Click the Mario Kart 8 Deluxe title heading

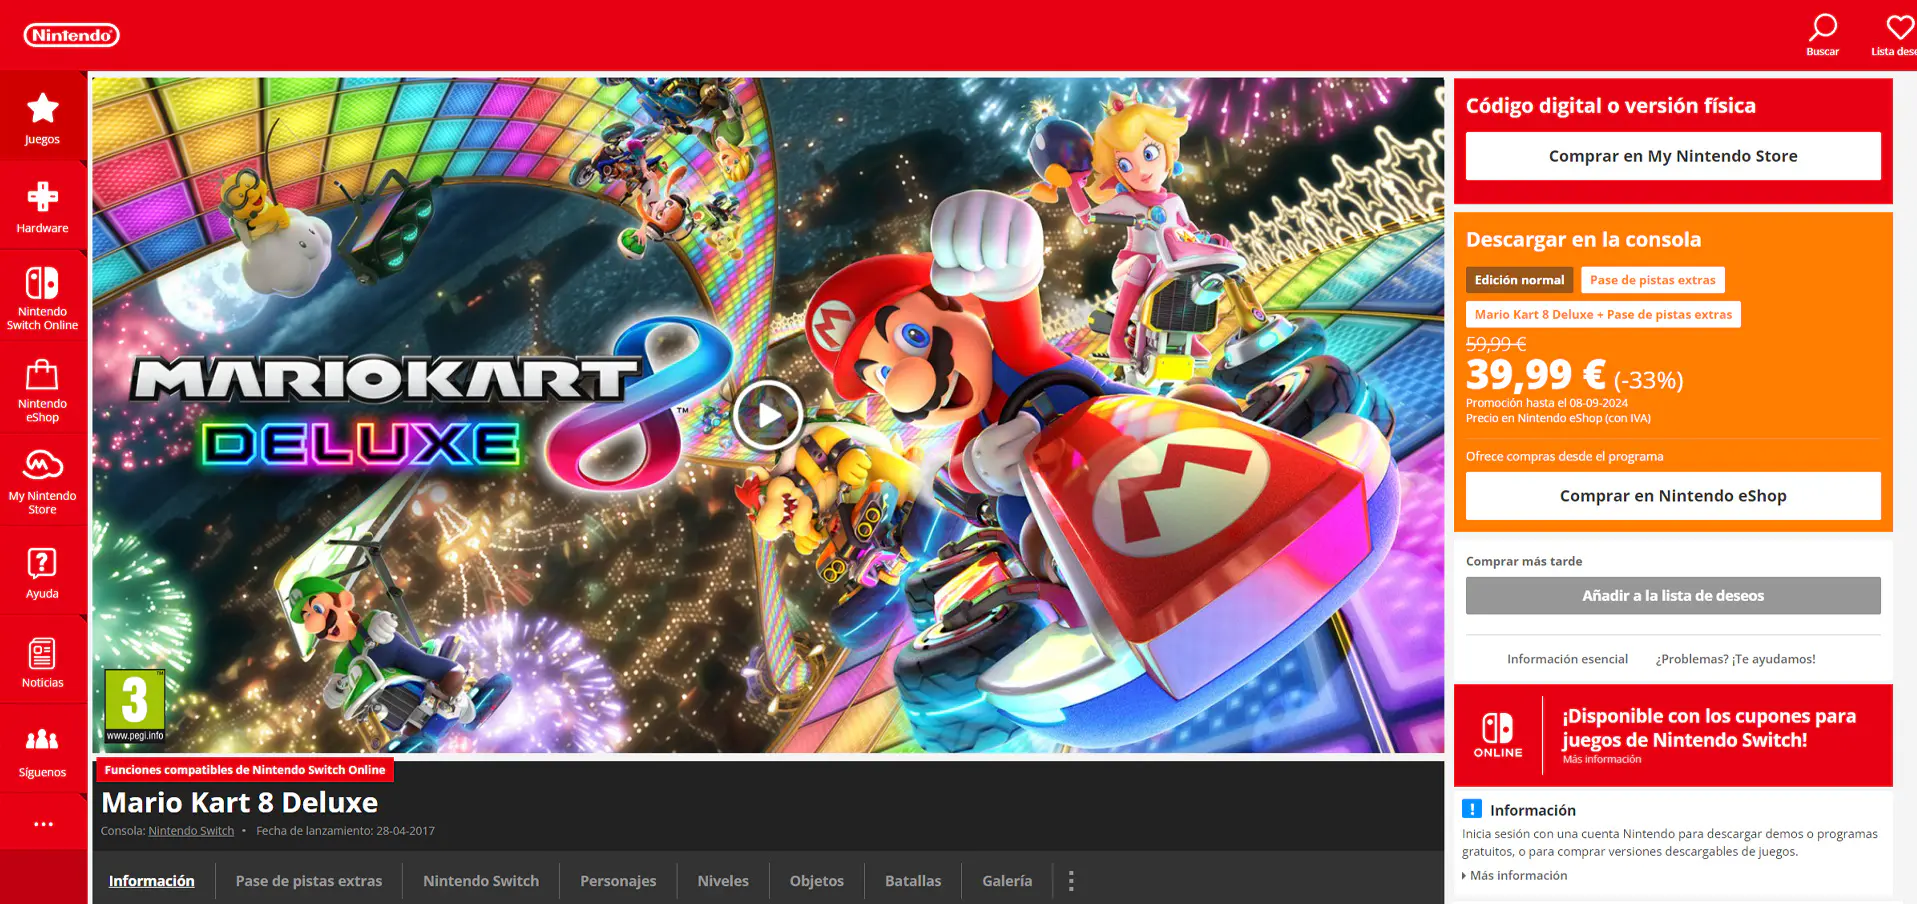coord(240,803)
